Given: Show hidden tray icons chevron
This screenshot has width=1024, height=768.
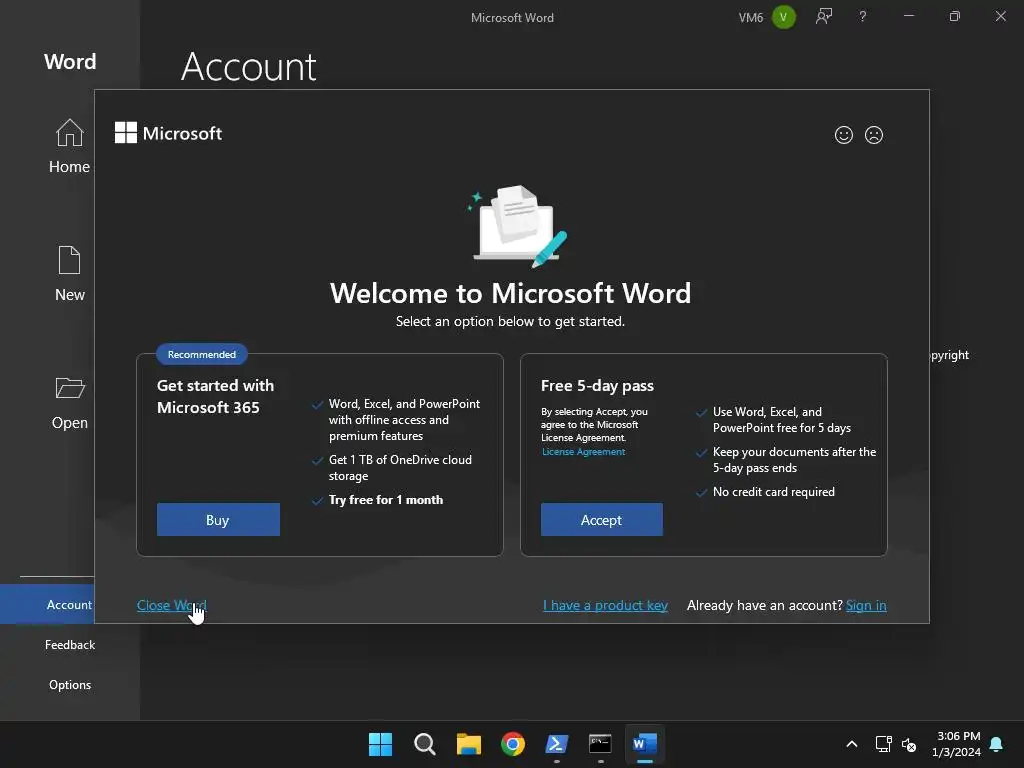Looking at the screenshot, I should (852, 744).
